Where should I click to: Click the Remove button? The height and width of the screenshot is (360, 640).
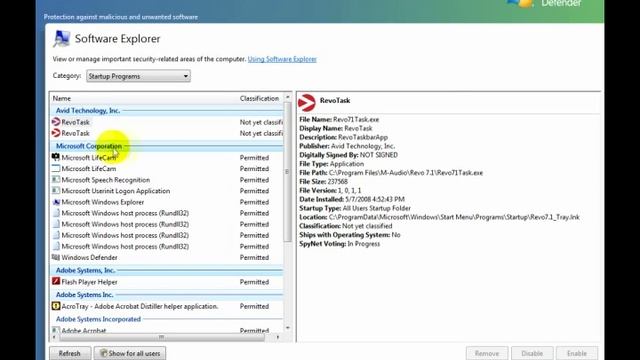point(487,353)
